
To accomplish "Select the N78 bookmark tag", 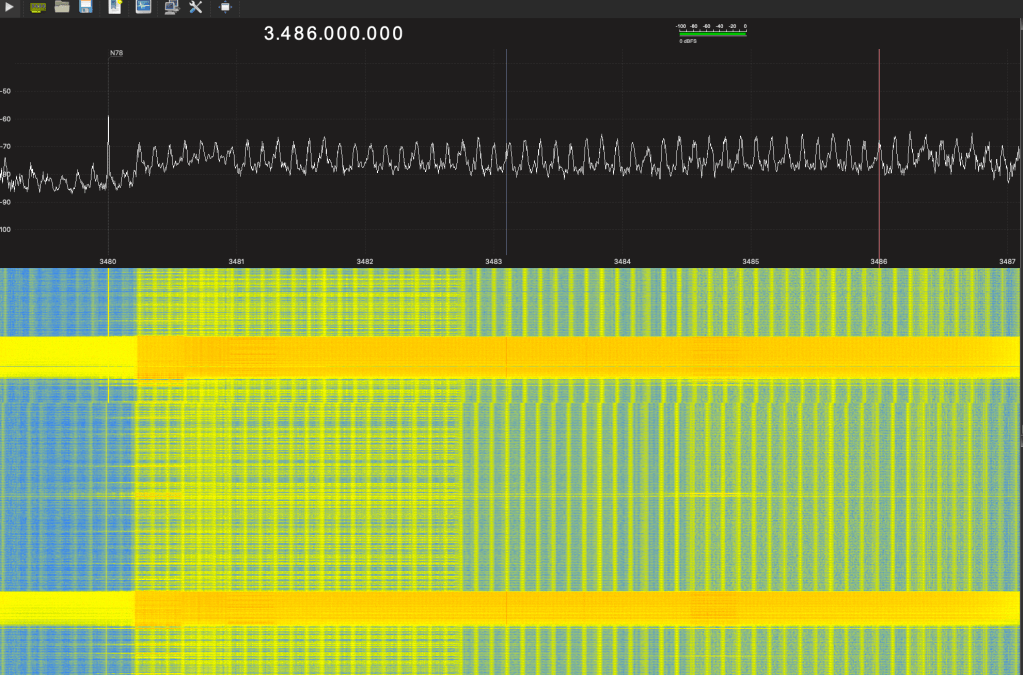I will (116, 53).
